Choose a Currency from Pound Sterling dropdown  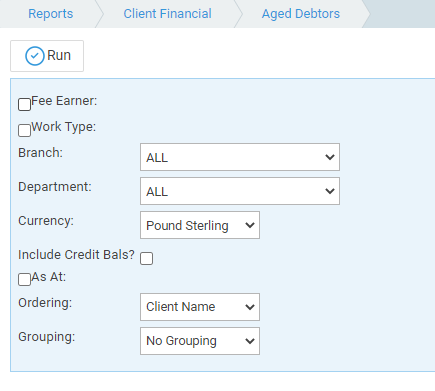point(200,225)
